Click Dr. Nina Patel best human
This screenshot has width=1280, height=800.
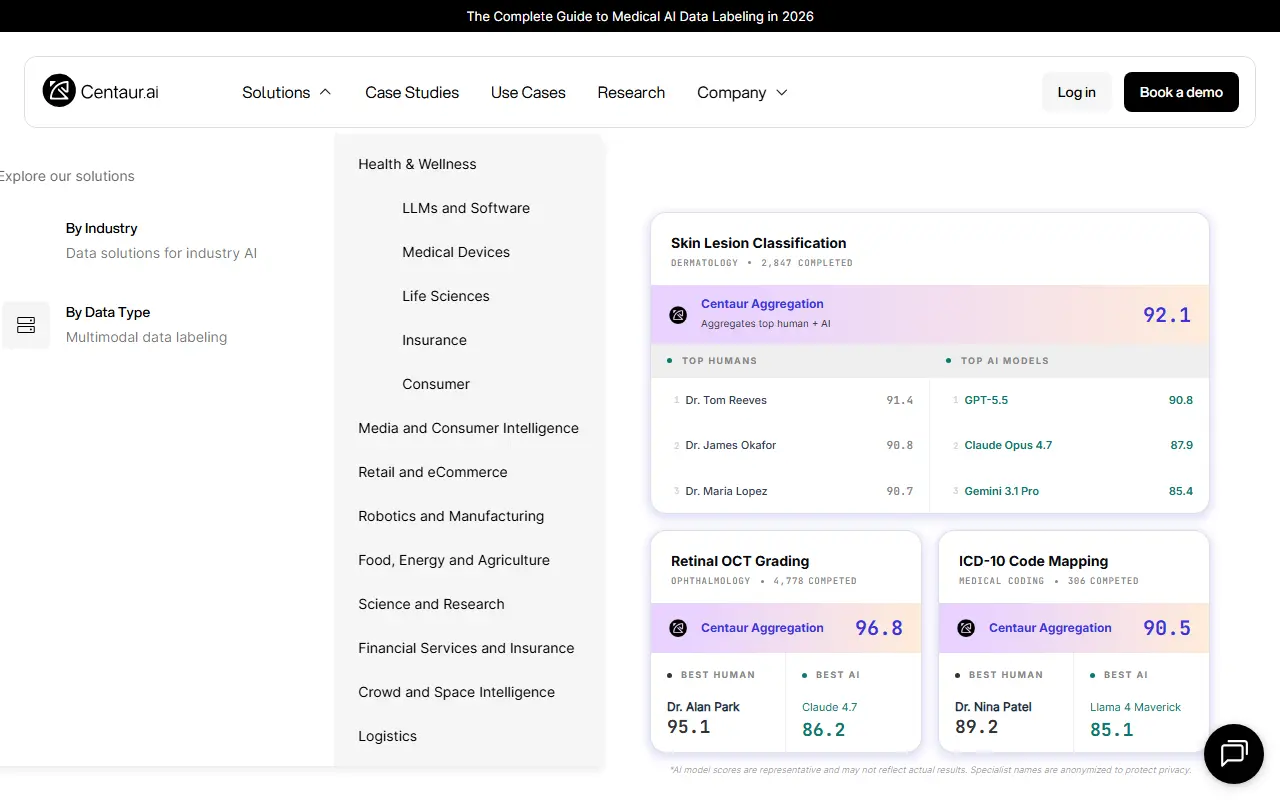coord(993,707)
